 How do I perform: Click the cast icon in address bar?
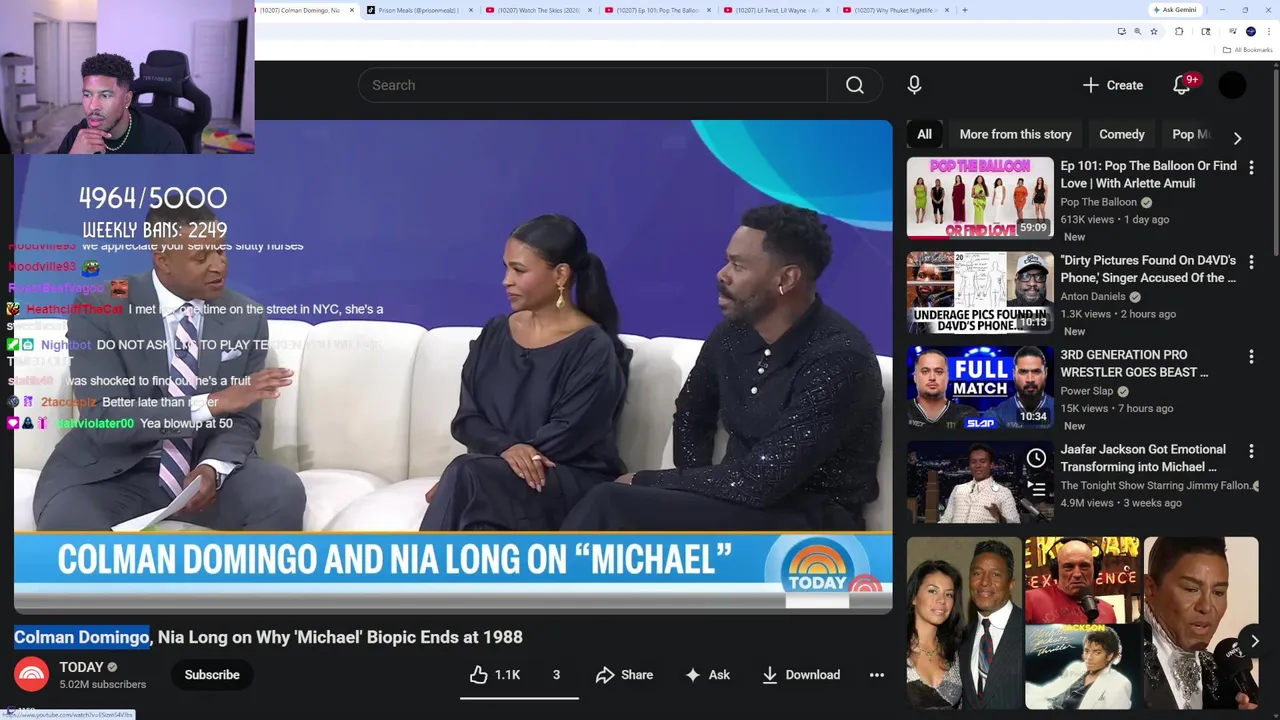pos(1121,31)
